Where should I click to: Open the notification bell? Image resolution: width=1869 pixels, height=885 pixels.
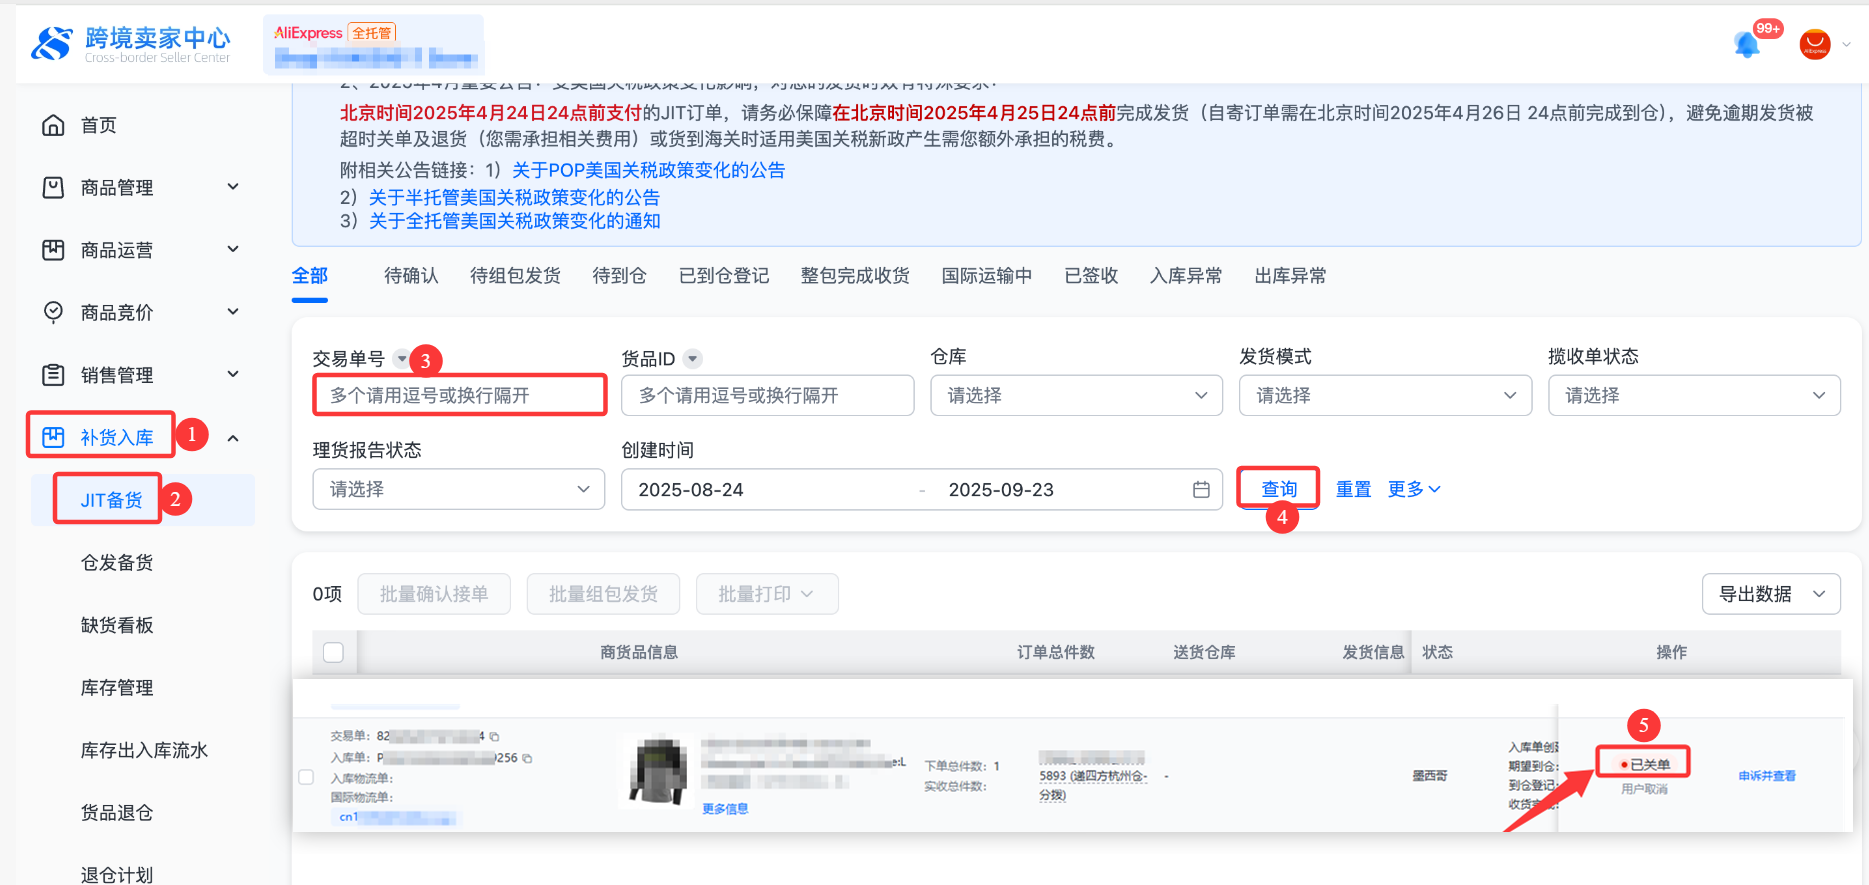(x=1747, y=44)
